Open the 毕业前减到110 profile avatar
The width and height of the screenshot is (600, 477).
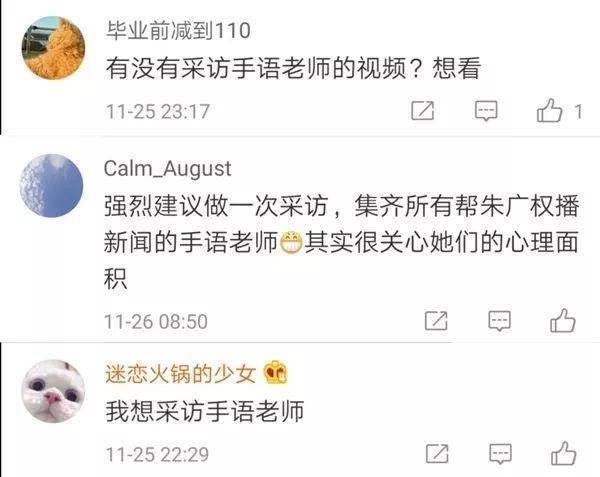(54, 48)
